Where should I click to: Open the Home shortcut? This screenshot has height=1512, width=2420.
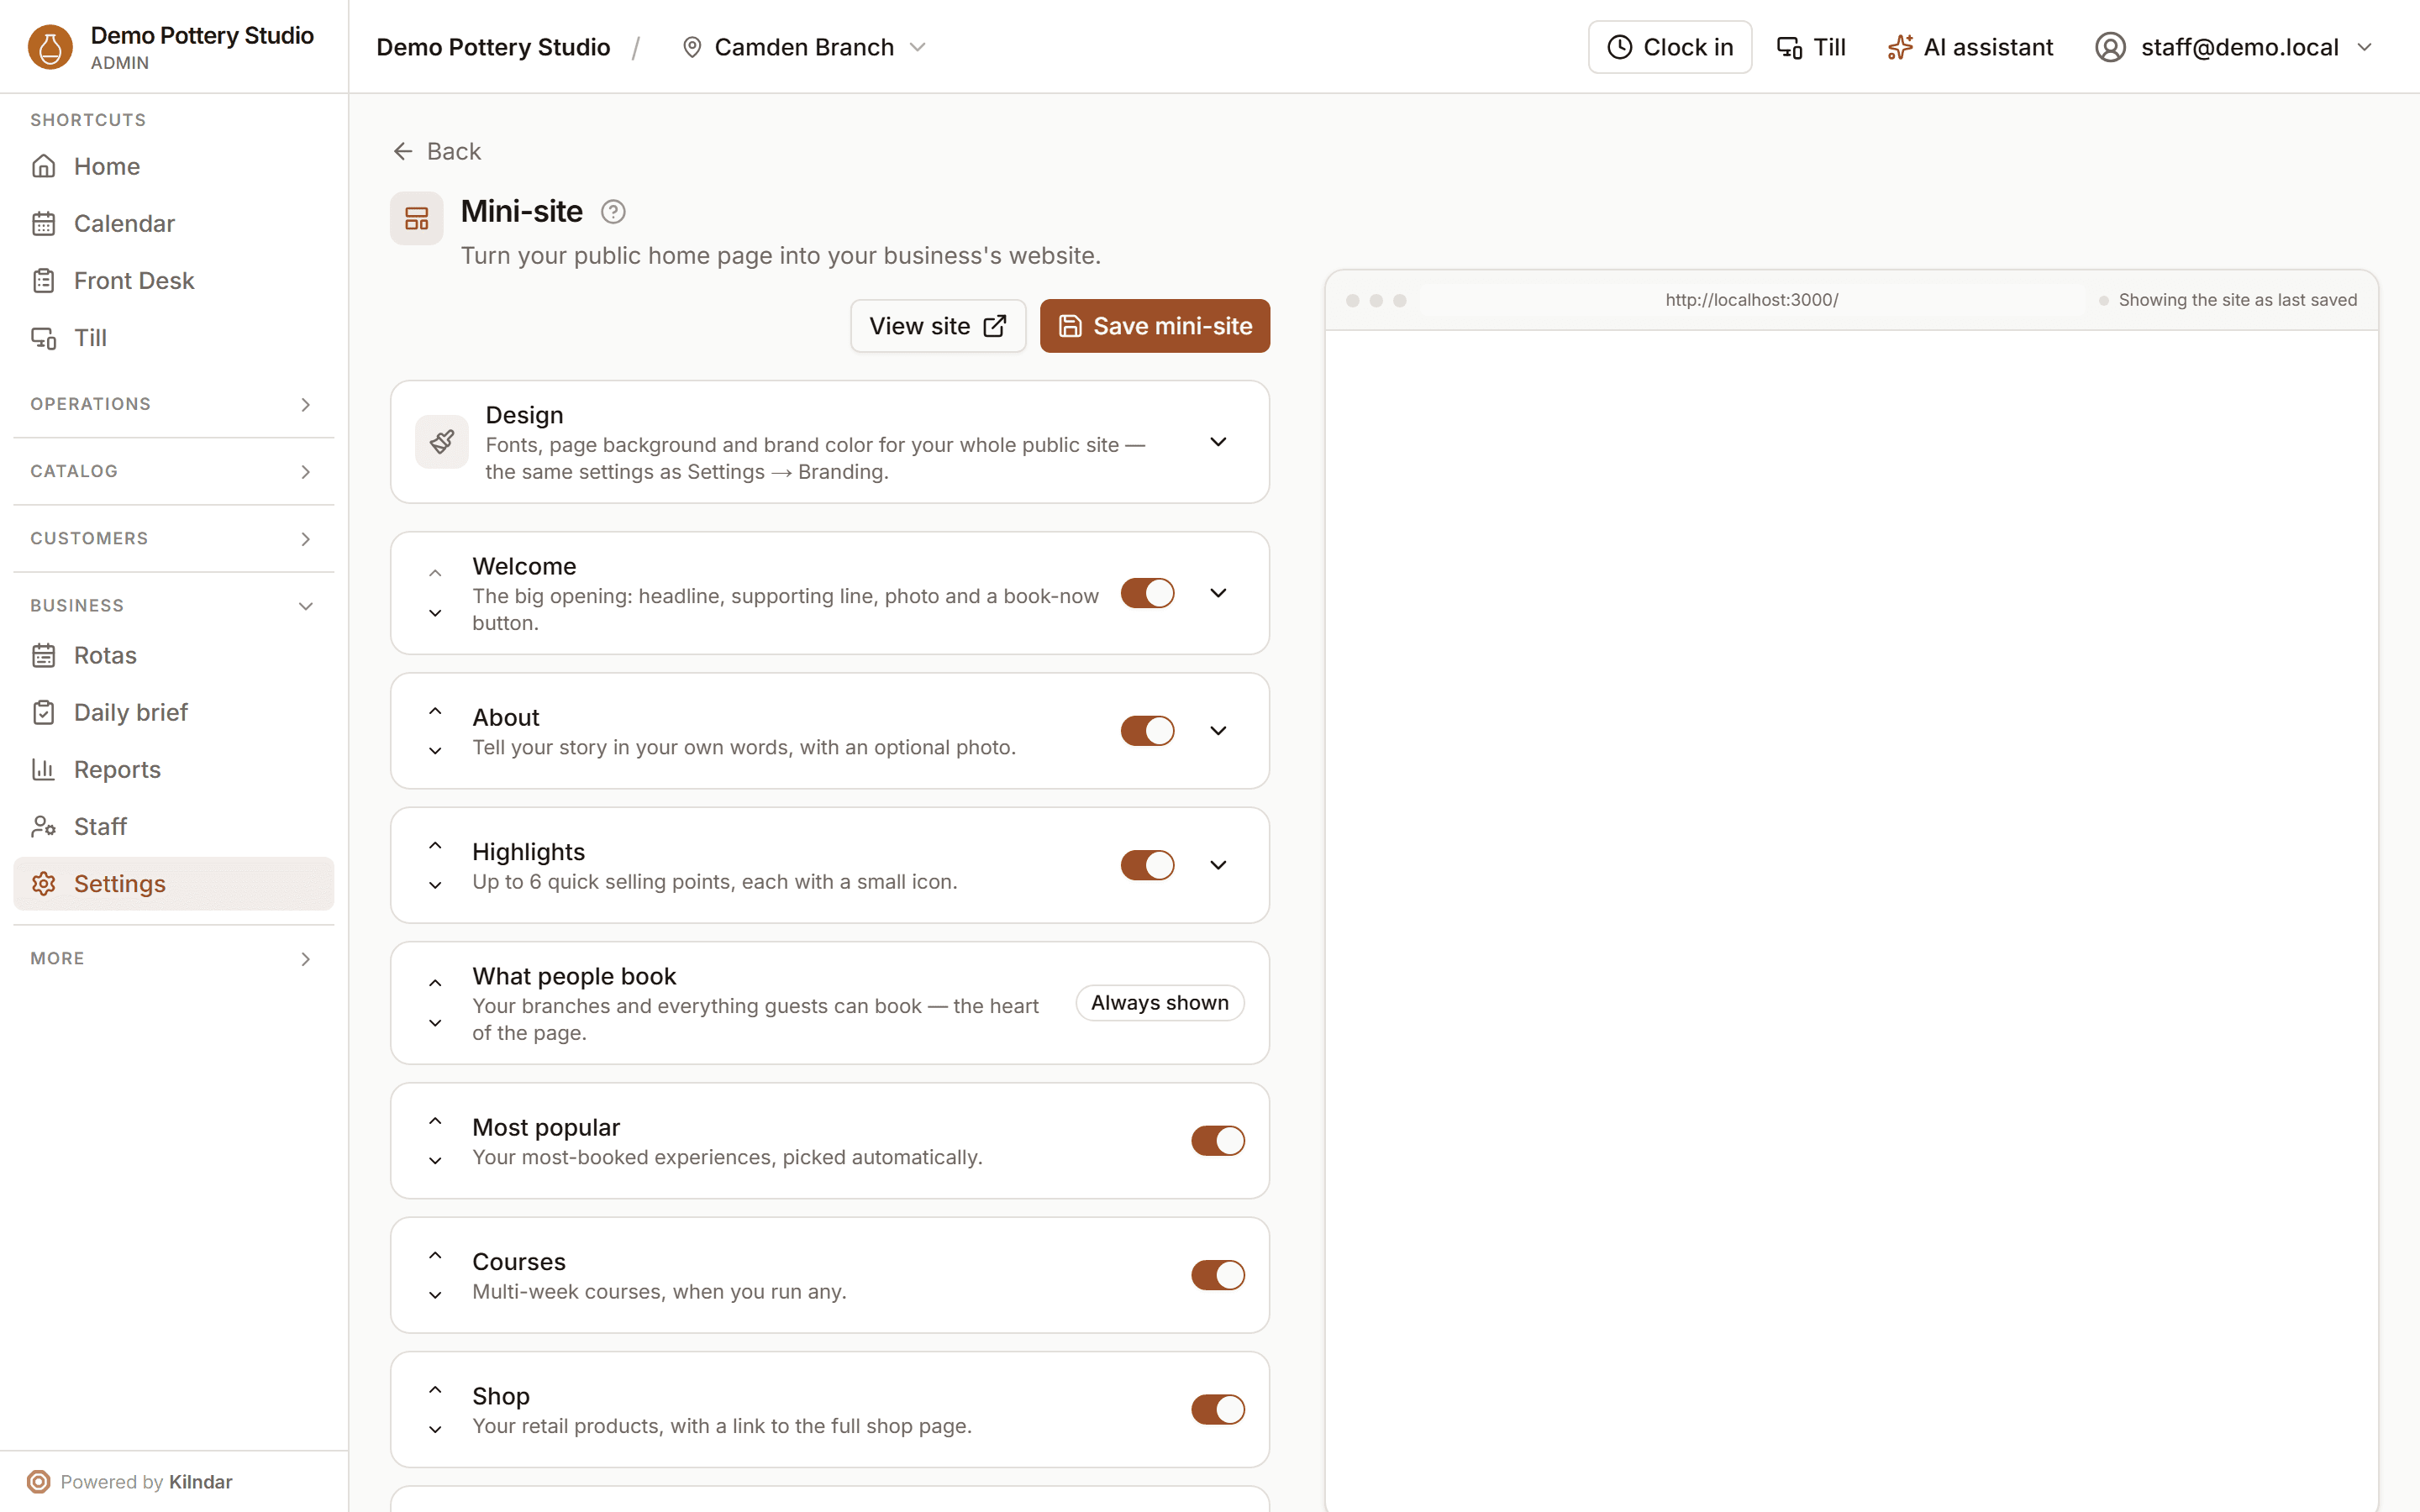173,166
